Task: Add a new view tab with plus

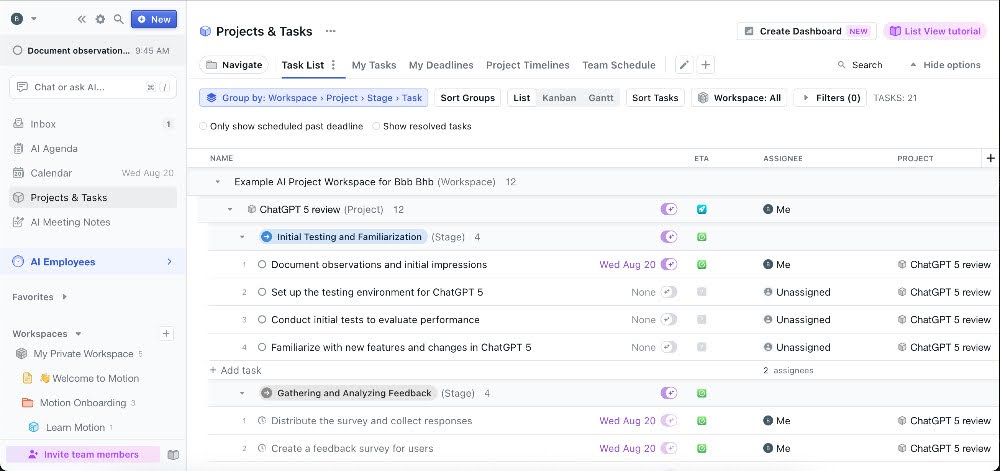Action: [705, 65]
